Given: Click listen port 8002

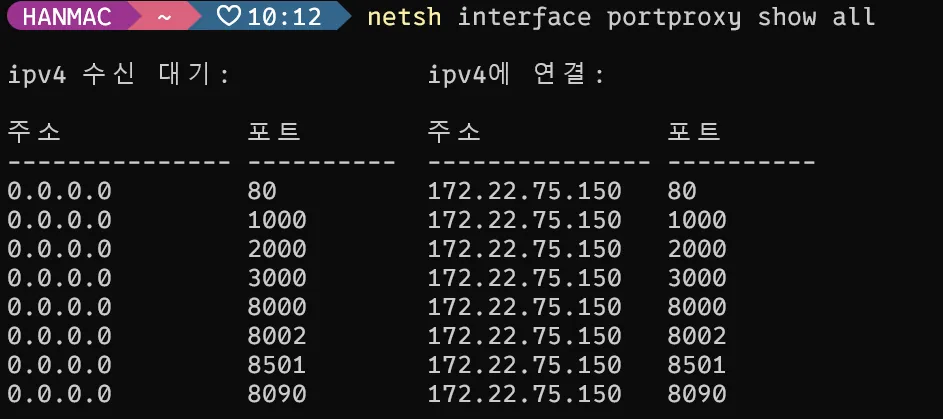Looking at the screenshot, I should [x=277, y=336].
